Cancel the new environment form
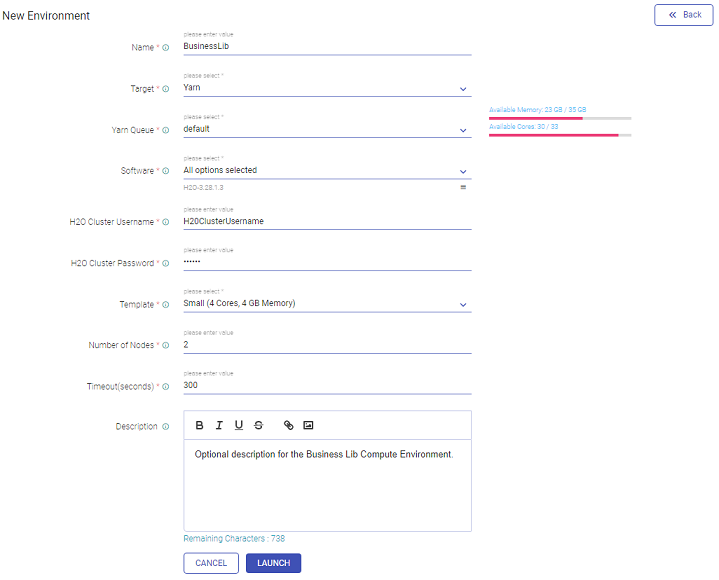719x580 pixels. (211, 563)
